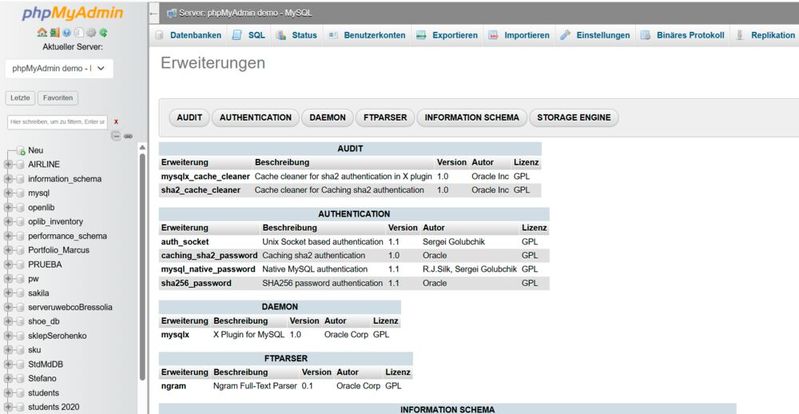
Task: Open the phpMyAdmin documentation blue icon
Action: (67, 33)
